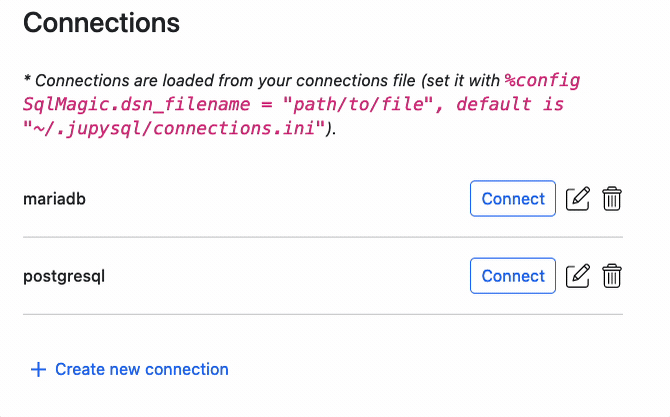
Task: Delete the mariadb connection with trash icon
Action: (612, 199)
